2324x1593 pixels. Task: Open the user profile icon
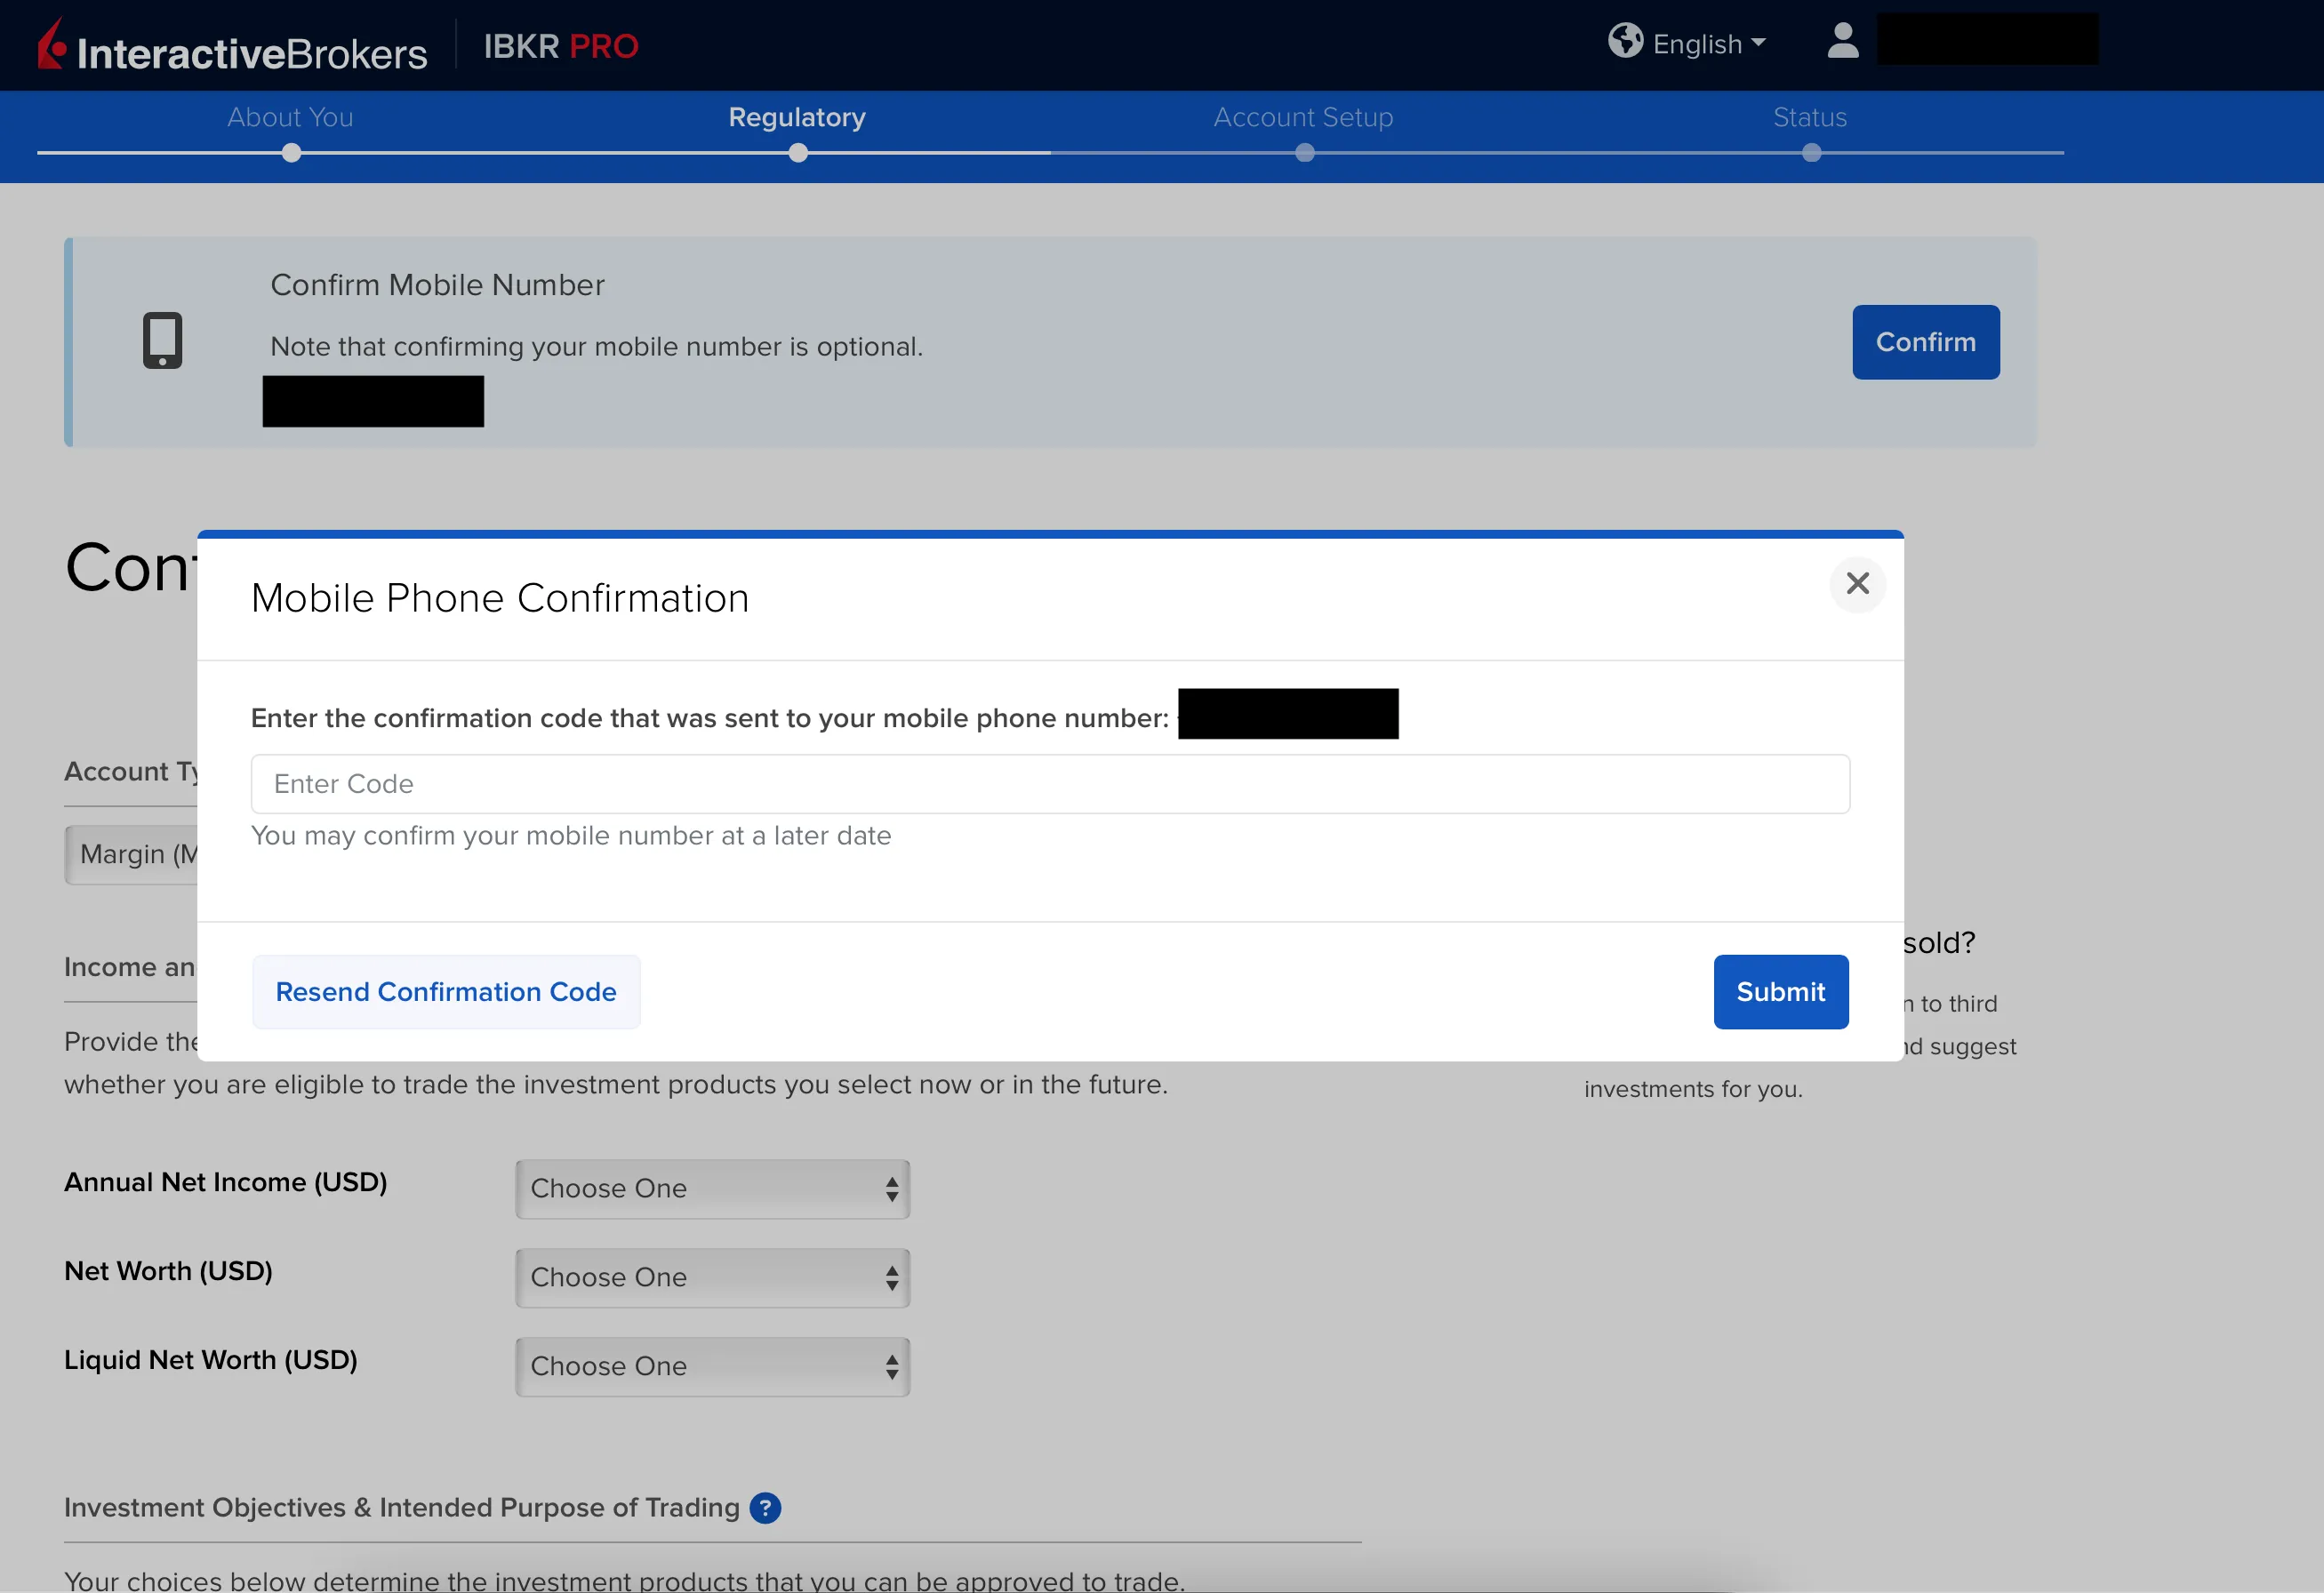pyautogui.click(x=1843, y=41)
